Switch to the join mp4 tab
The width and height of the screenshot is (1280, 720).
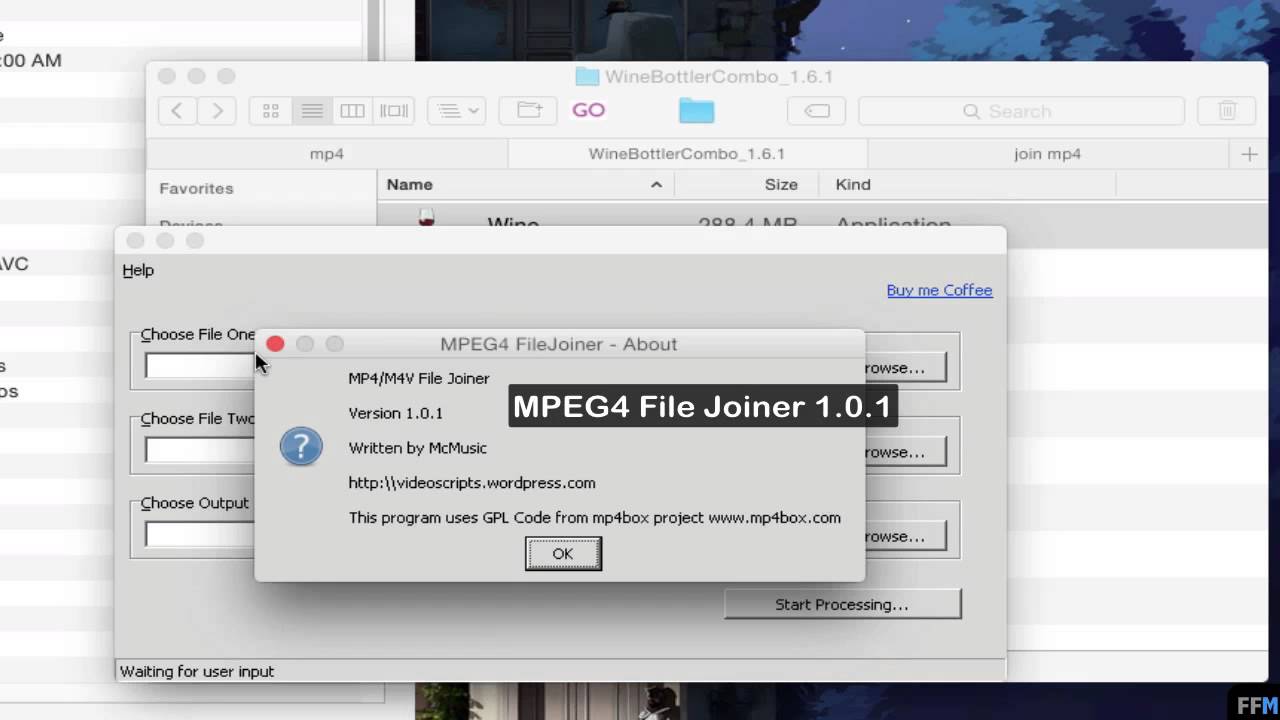(1047, 154)
